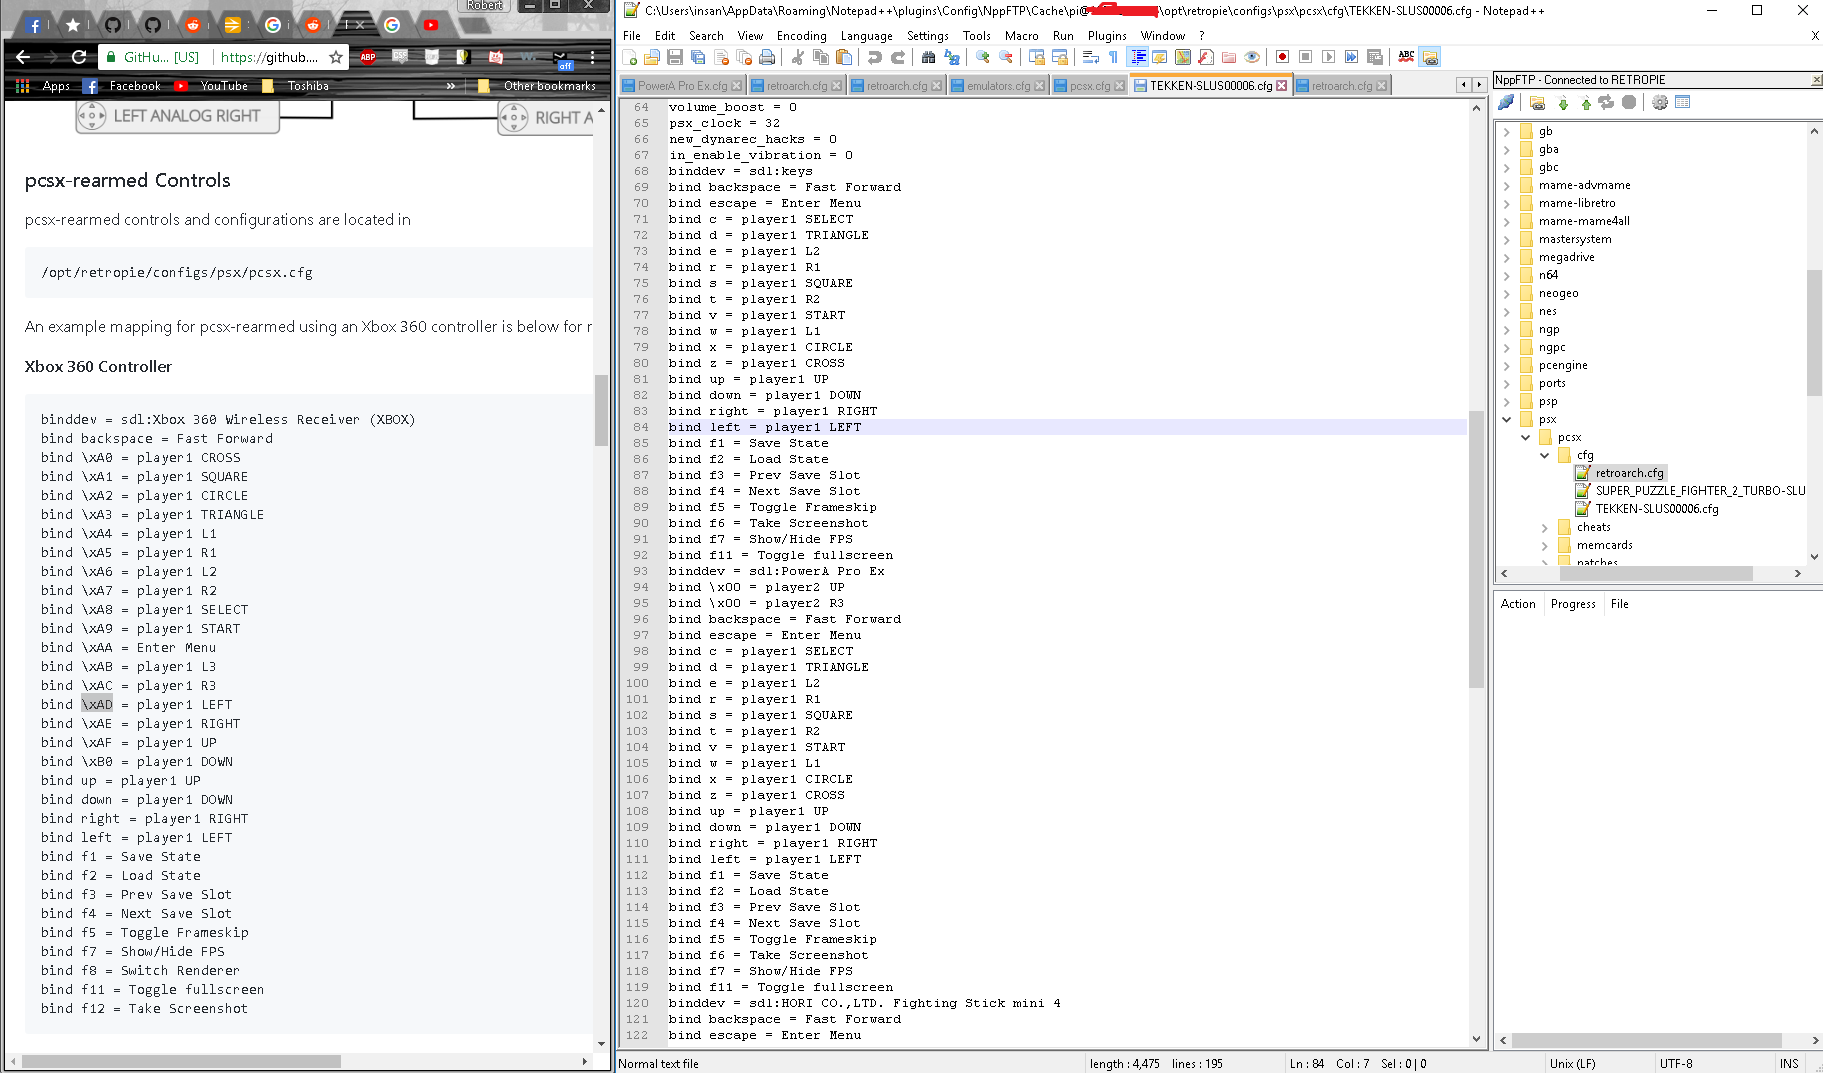Open the Facebook bookmark

coord(122,86)
